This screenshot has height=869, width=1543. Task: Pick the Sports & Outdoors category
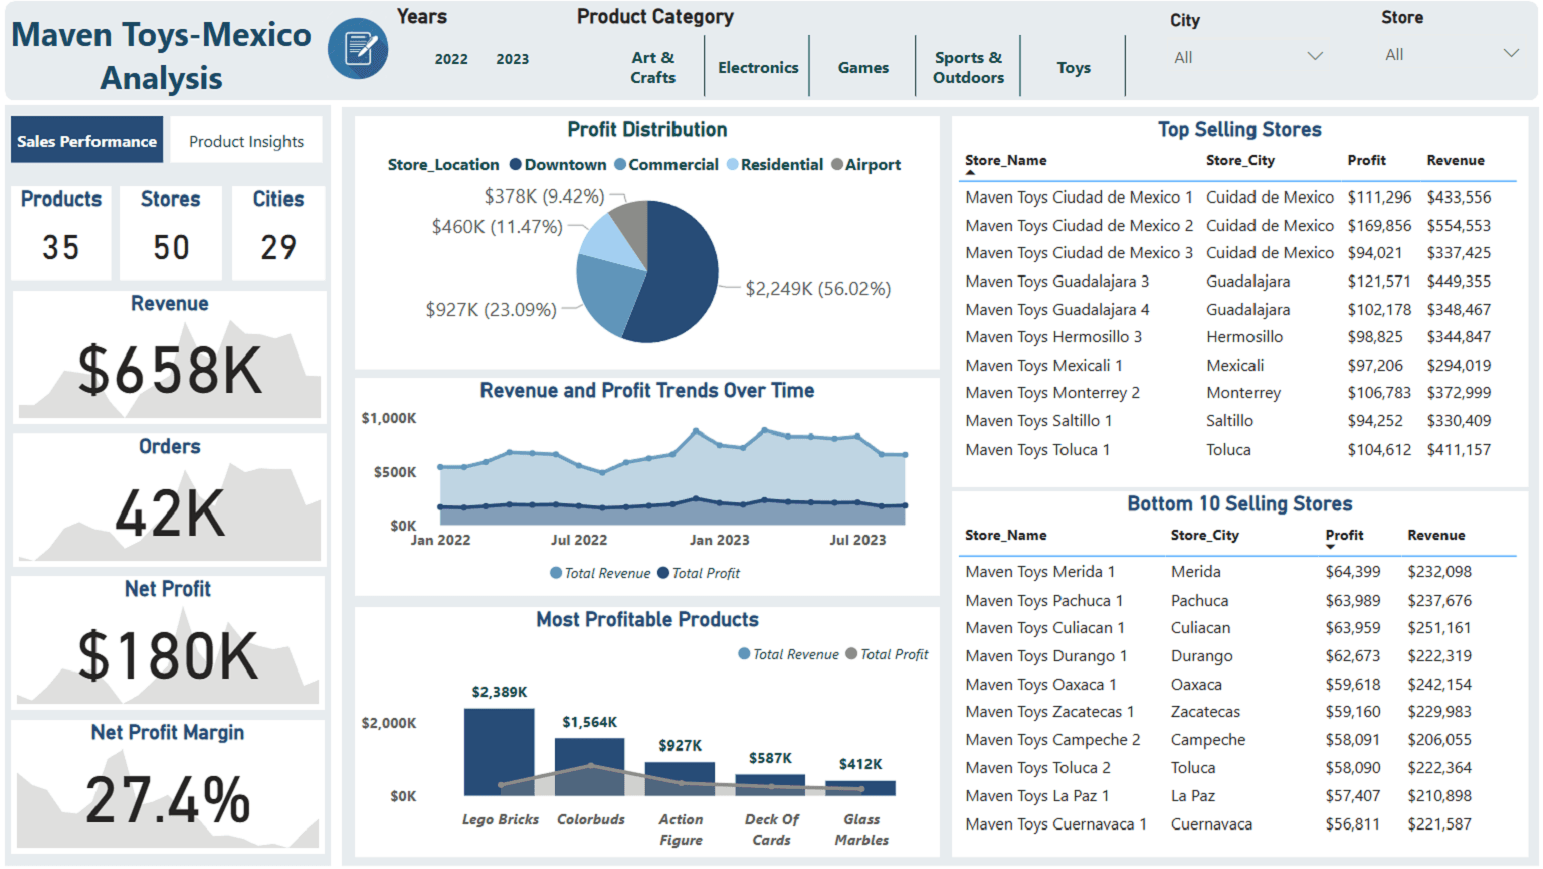click(968, 67)
